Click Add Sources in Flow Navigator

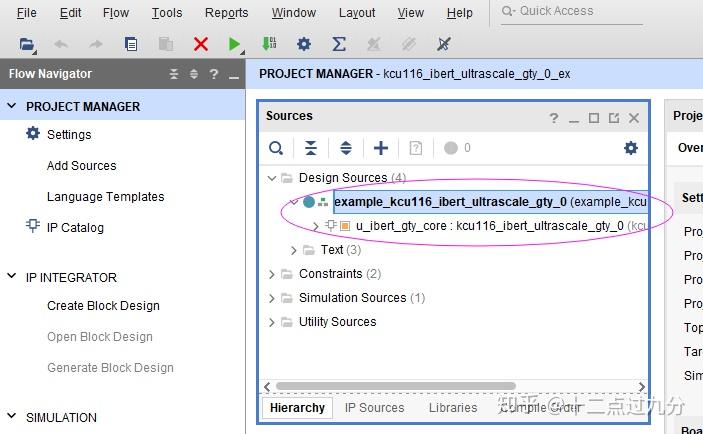(81, 166)
